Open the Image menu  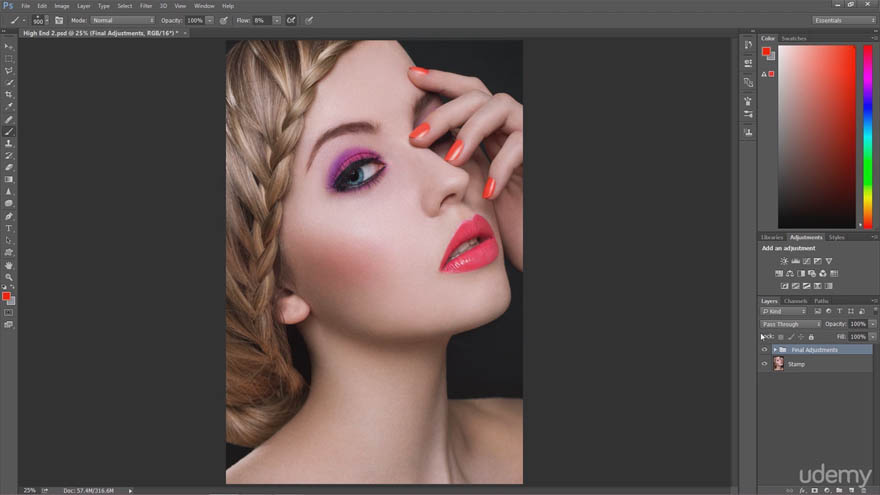tap(62, 6)
